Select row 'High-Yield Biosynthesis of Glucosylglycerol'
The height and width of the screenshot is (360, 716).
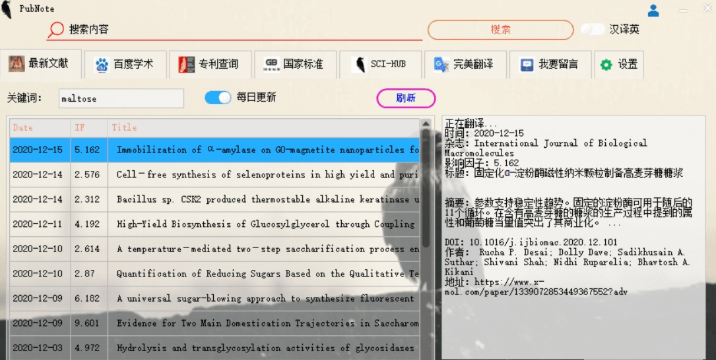pos(215,224)
